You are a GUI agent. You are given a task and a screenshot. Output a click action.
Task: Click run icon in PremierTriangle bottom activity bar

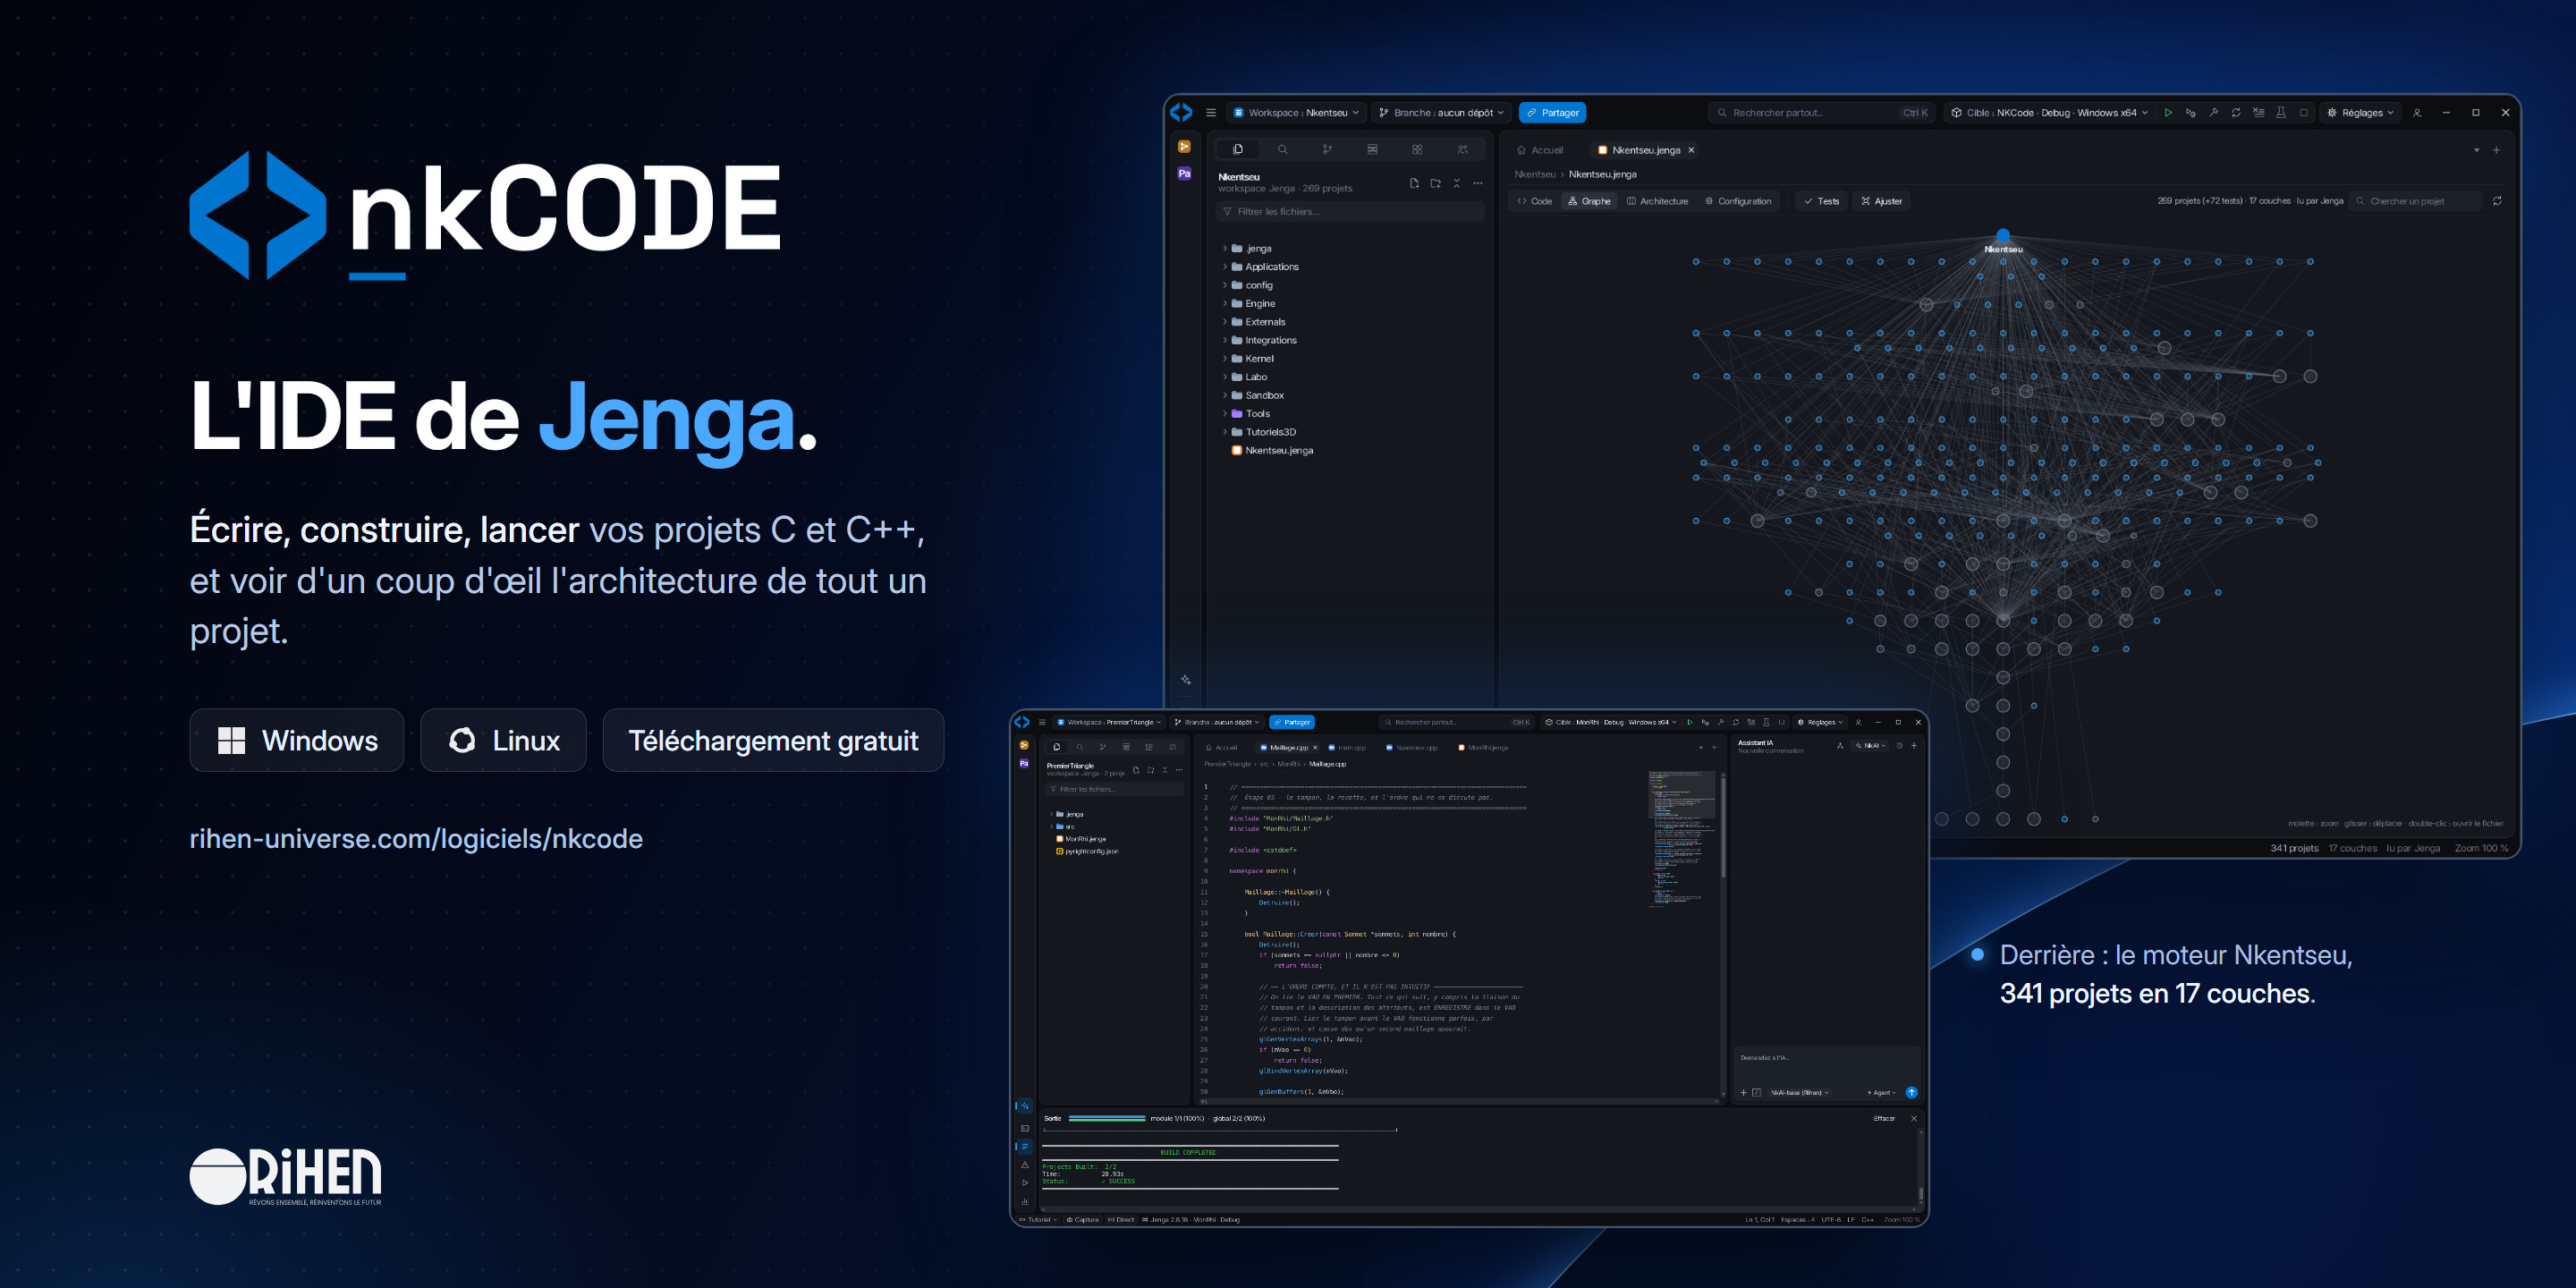coord(1024,1183)
